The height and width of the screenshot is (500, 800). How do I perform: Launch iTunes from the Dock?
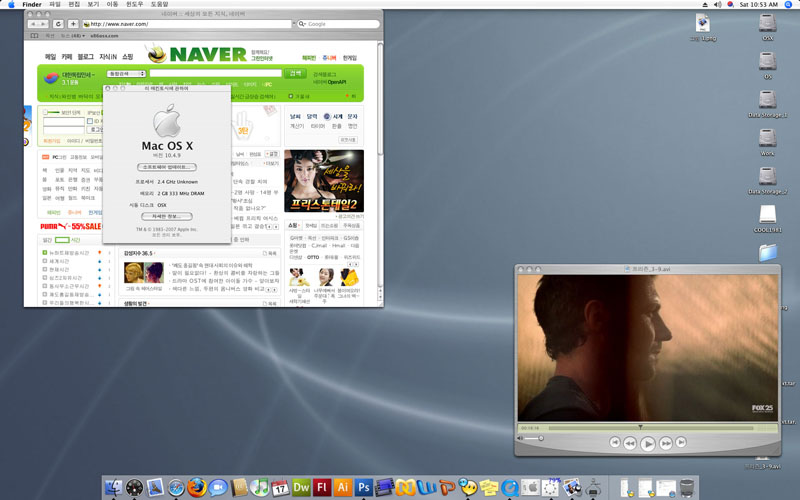pyautogui.click(x=260, y=488)
